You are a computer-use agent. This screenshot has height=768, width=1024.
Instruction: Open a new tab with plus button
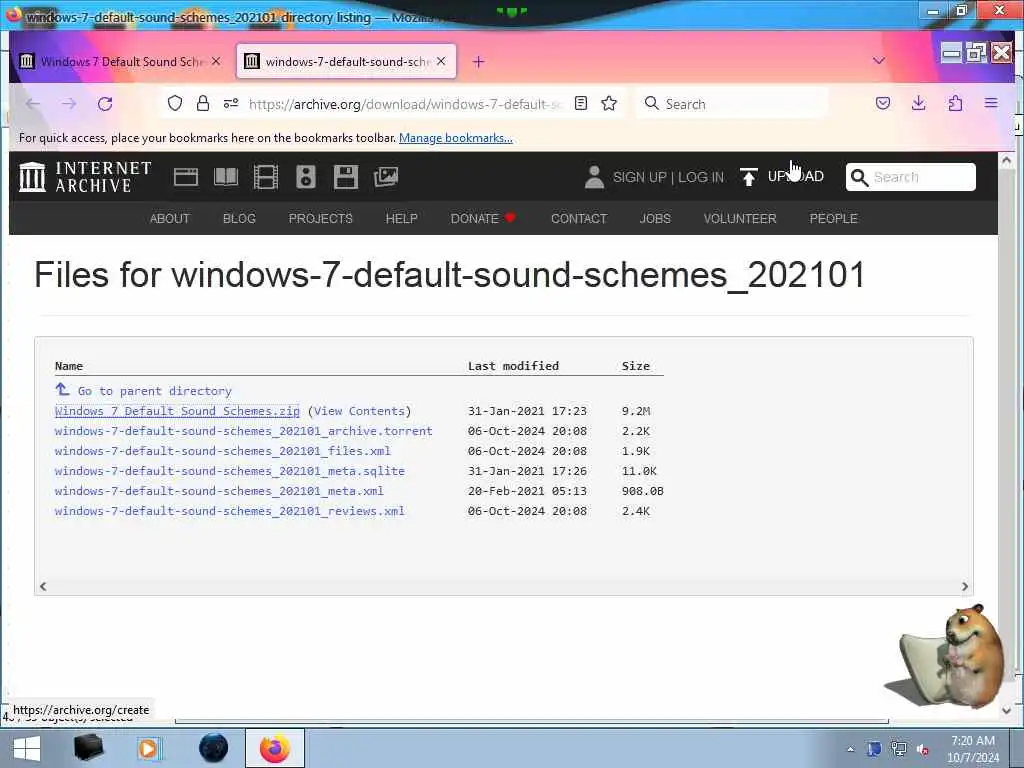click(x=478, y=61)
